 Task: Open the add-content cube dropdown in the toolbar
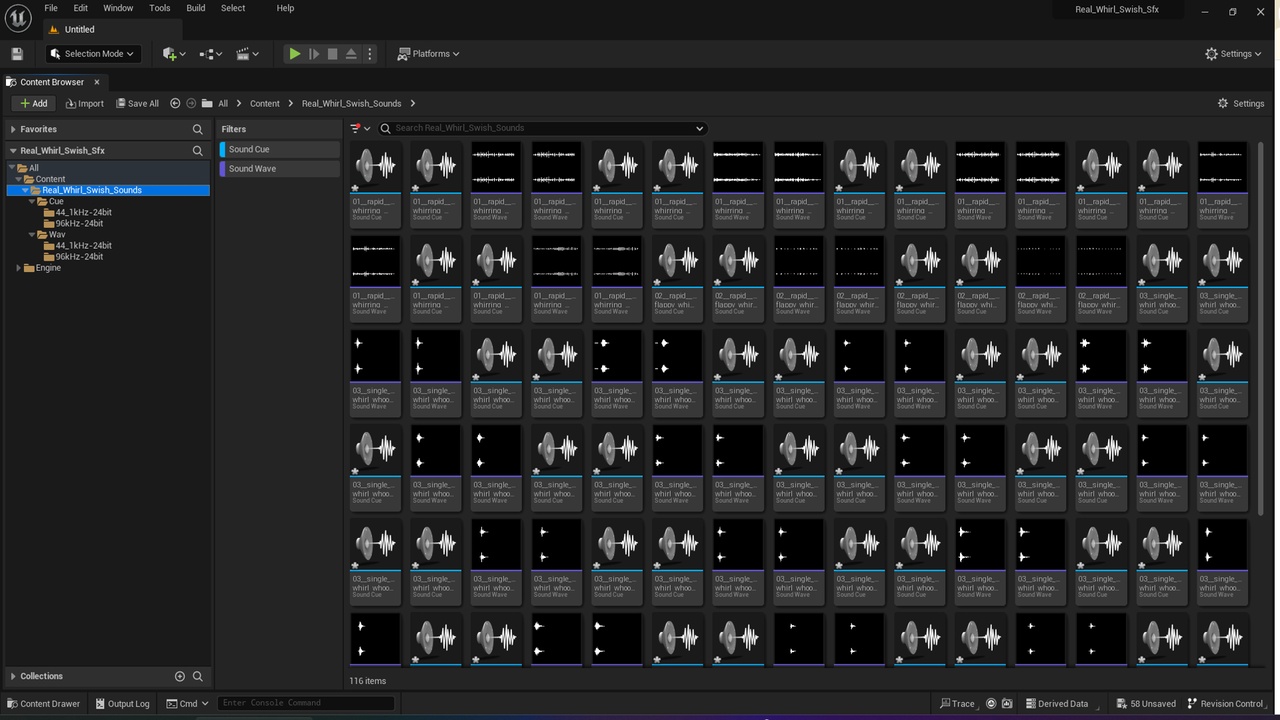[x=174, y=54]
